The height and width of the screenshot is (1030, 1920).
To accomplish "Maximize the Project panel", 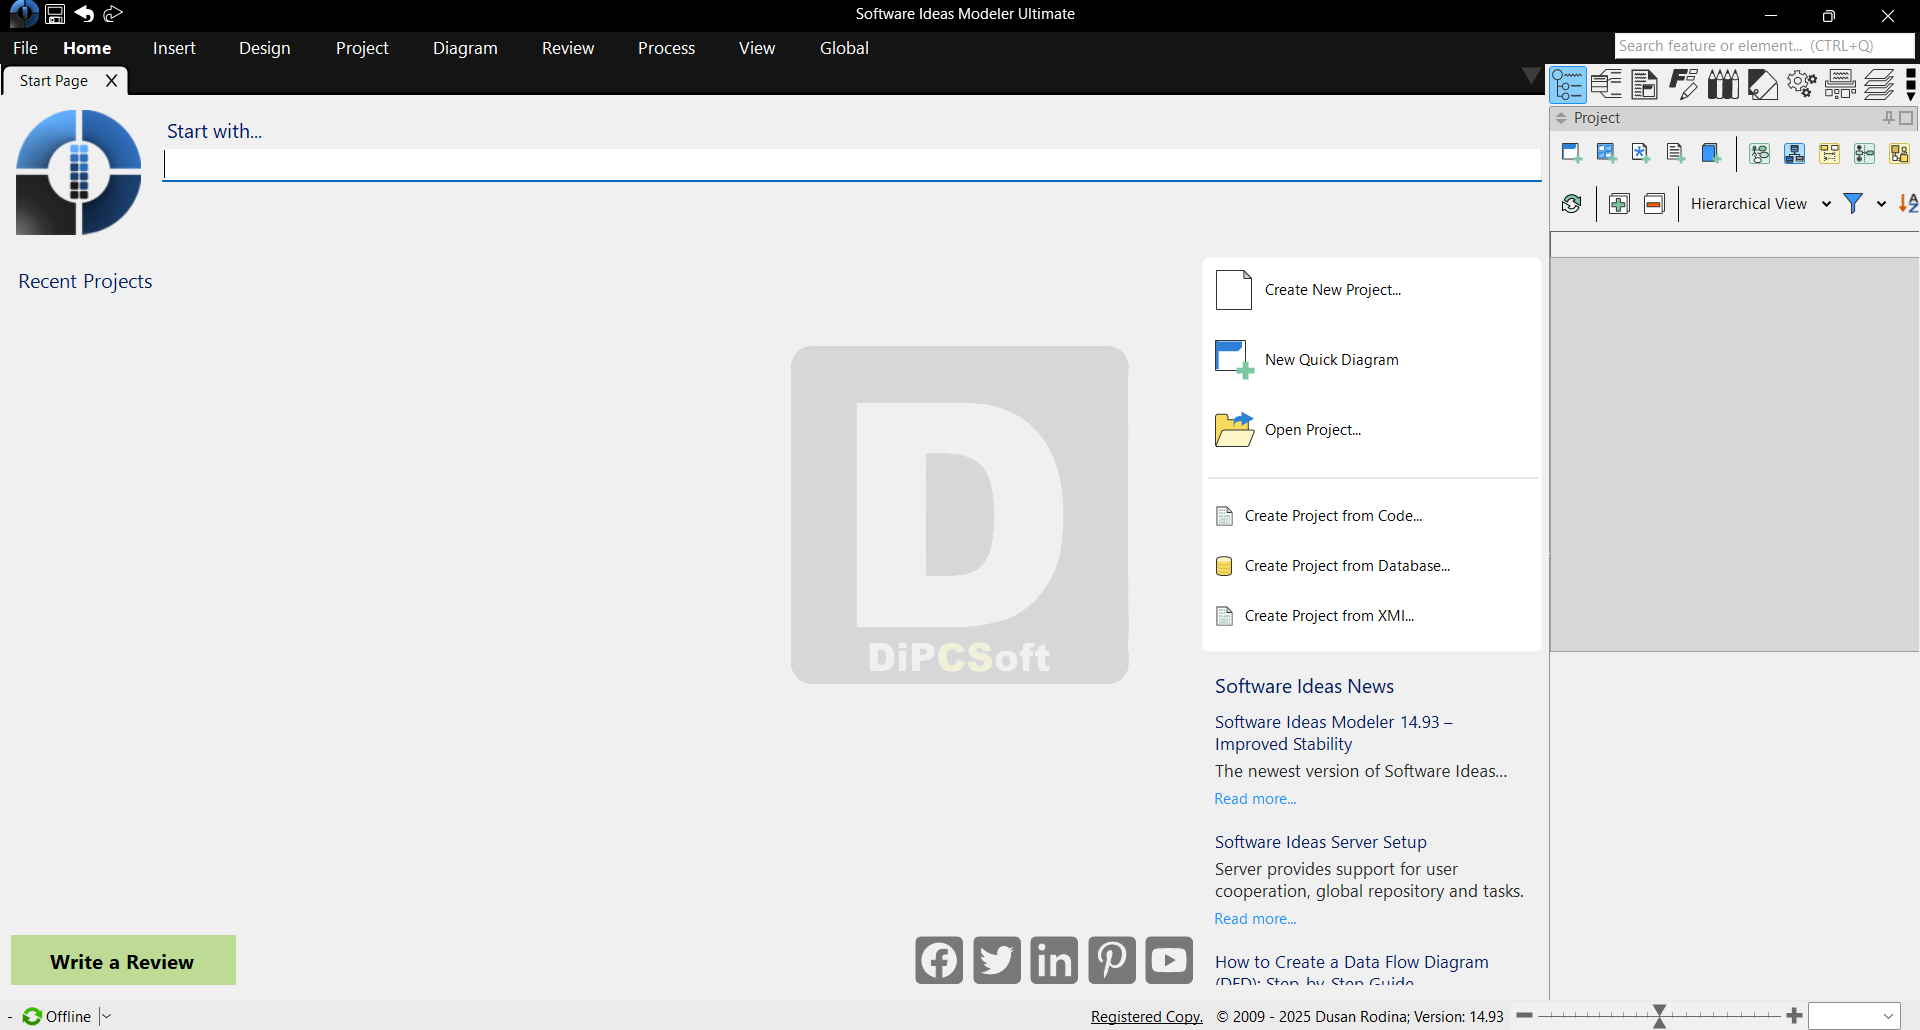I will click(x=1906, y=118).
